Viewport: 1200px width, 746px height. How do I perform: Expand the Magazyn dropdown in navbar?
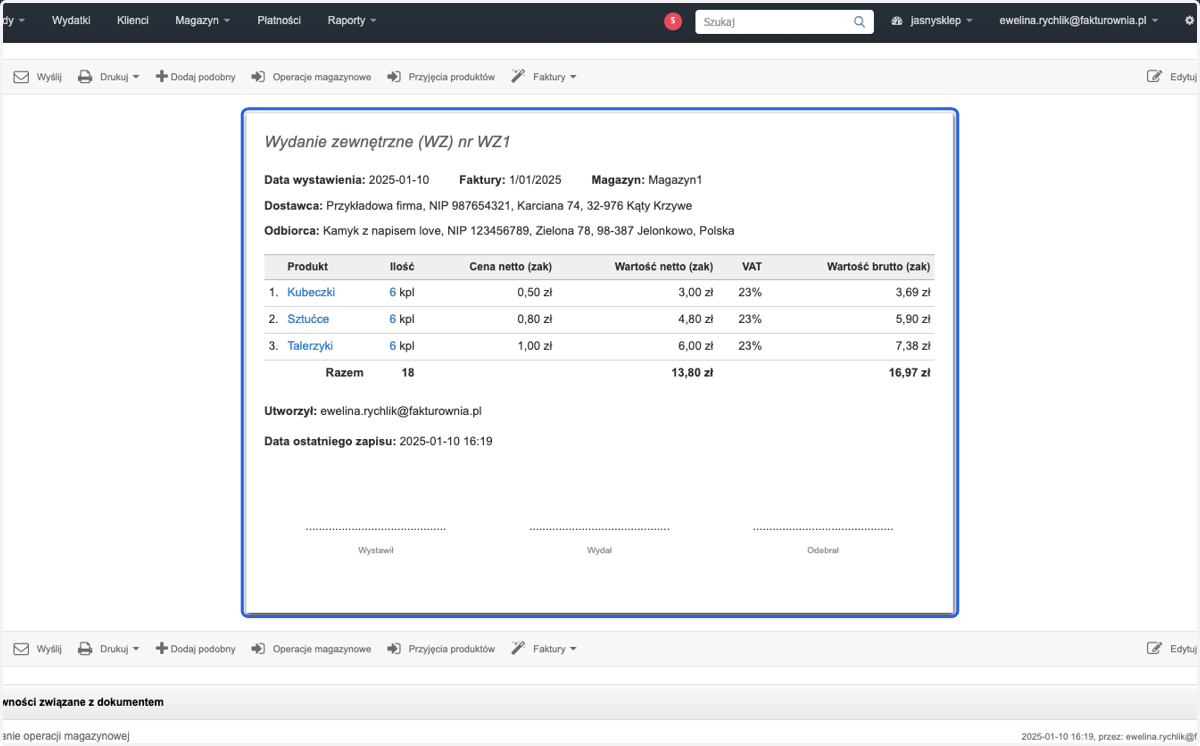tap(202, 20)
